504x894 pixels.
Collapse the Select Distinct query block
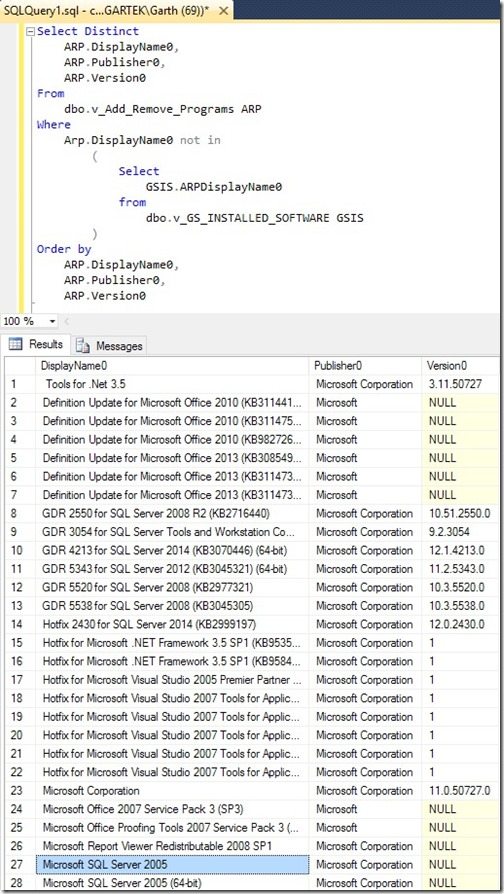pyautogui.click(x=30, y=31)
